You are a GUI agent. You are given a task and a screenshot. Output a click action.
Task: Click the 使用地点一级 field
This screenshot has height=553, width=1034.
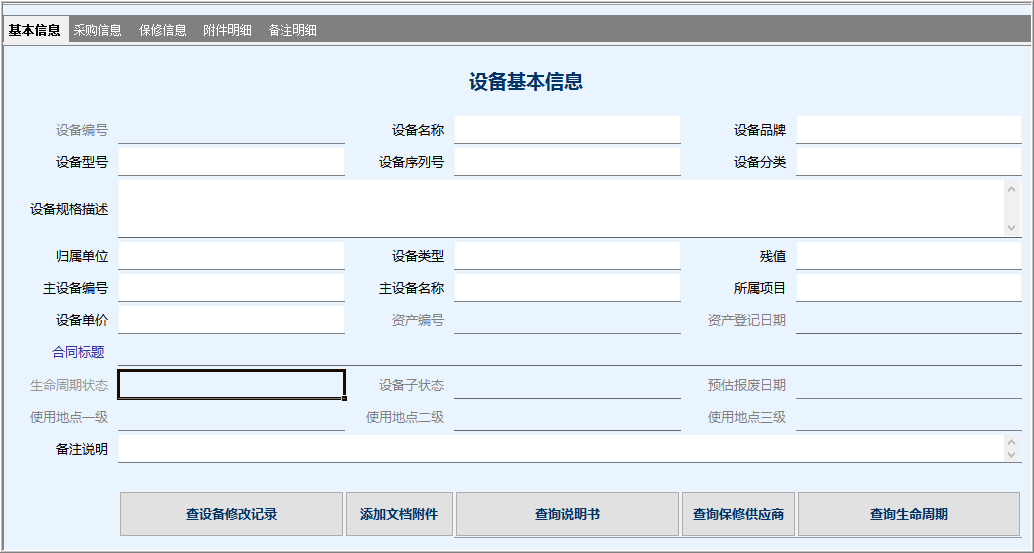(231, 417)
